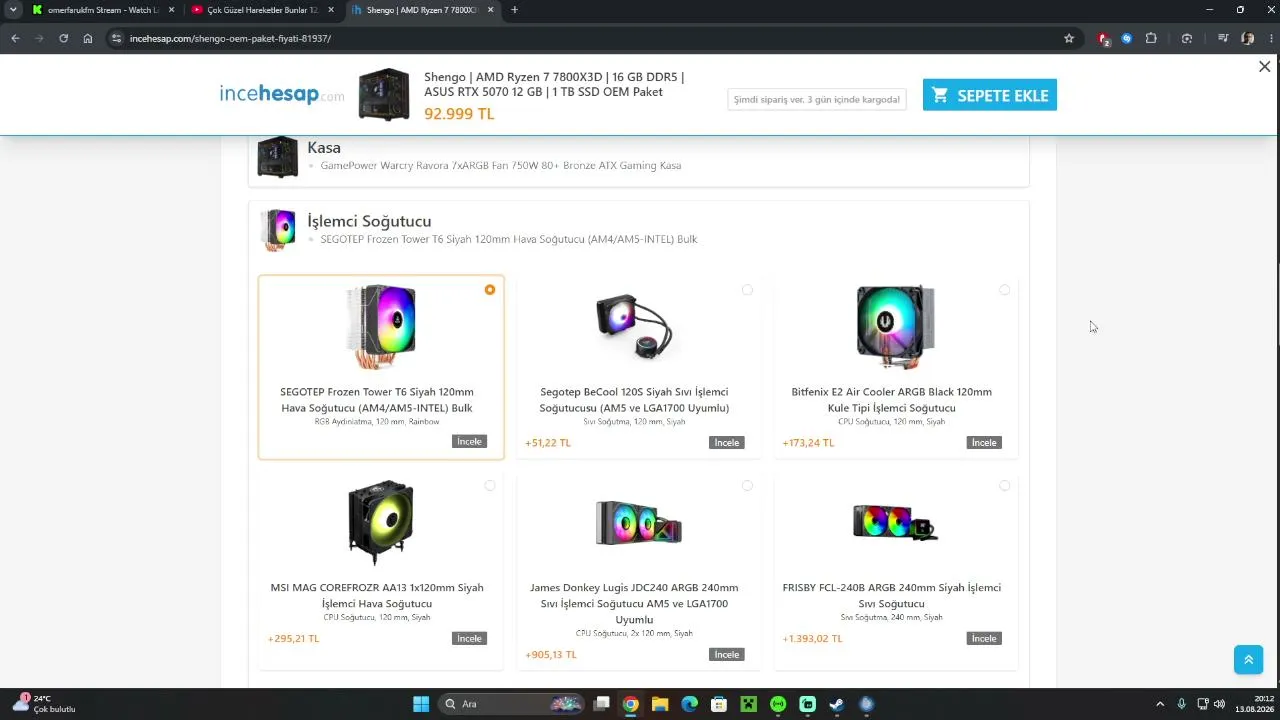The image size is (1280, 720).
Task: Go forward with the browser forward arrow
Action: [x=39, y=38]
